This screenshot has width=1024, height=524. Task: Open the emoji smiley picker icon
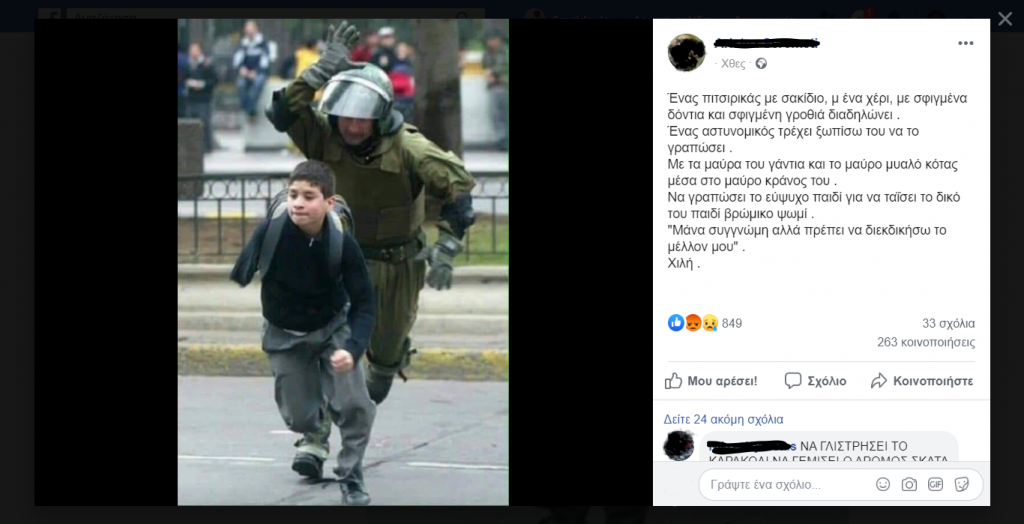pos(883,484)
